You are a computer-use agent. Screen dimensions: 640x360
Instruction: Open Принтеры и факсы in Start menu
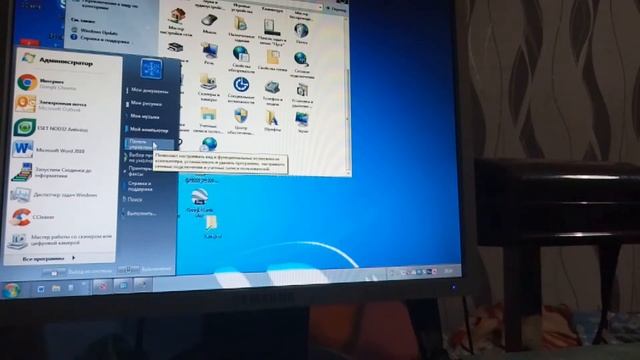[x=139, y=171]
